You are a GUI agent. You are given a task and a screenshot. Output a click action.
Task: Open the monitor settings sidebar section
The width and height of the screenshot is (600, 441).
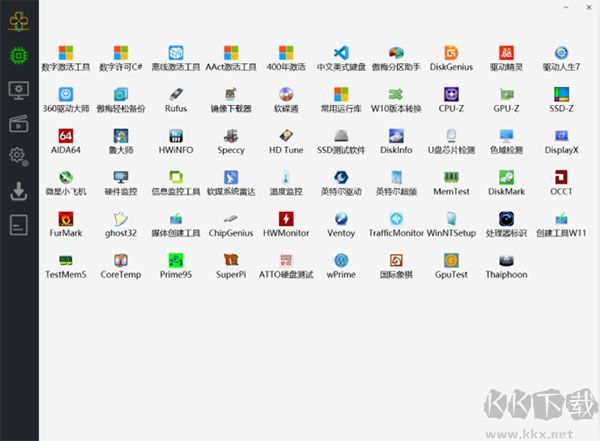(19, 90)
